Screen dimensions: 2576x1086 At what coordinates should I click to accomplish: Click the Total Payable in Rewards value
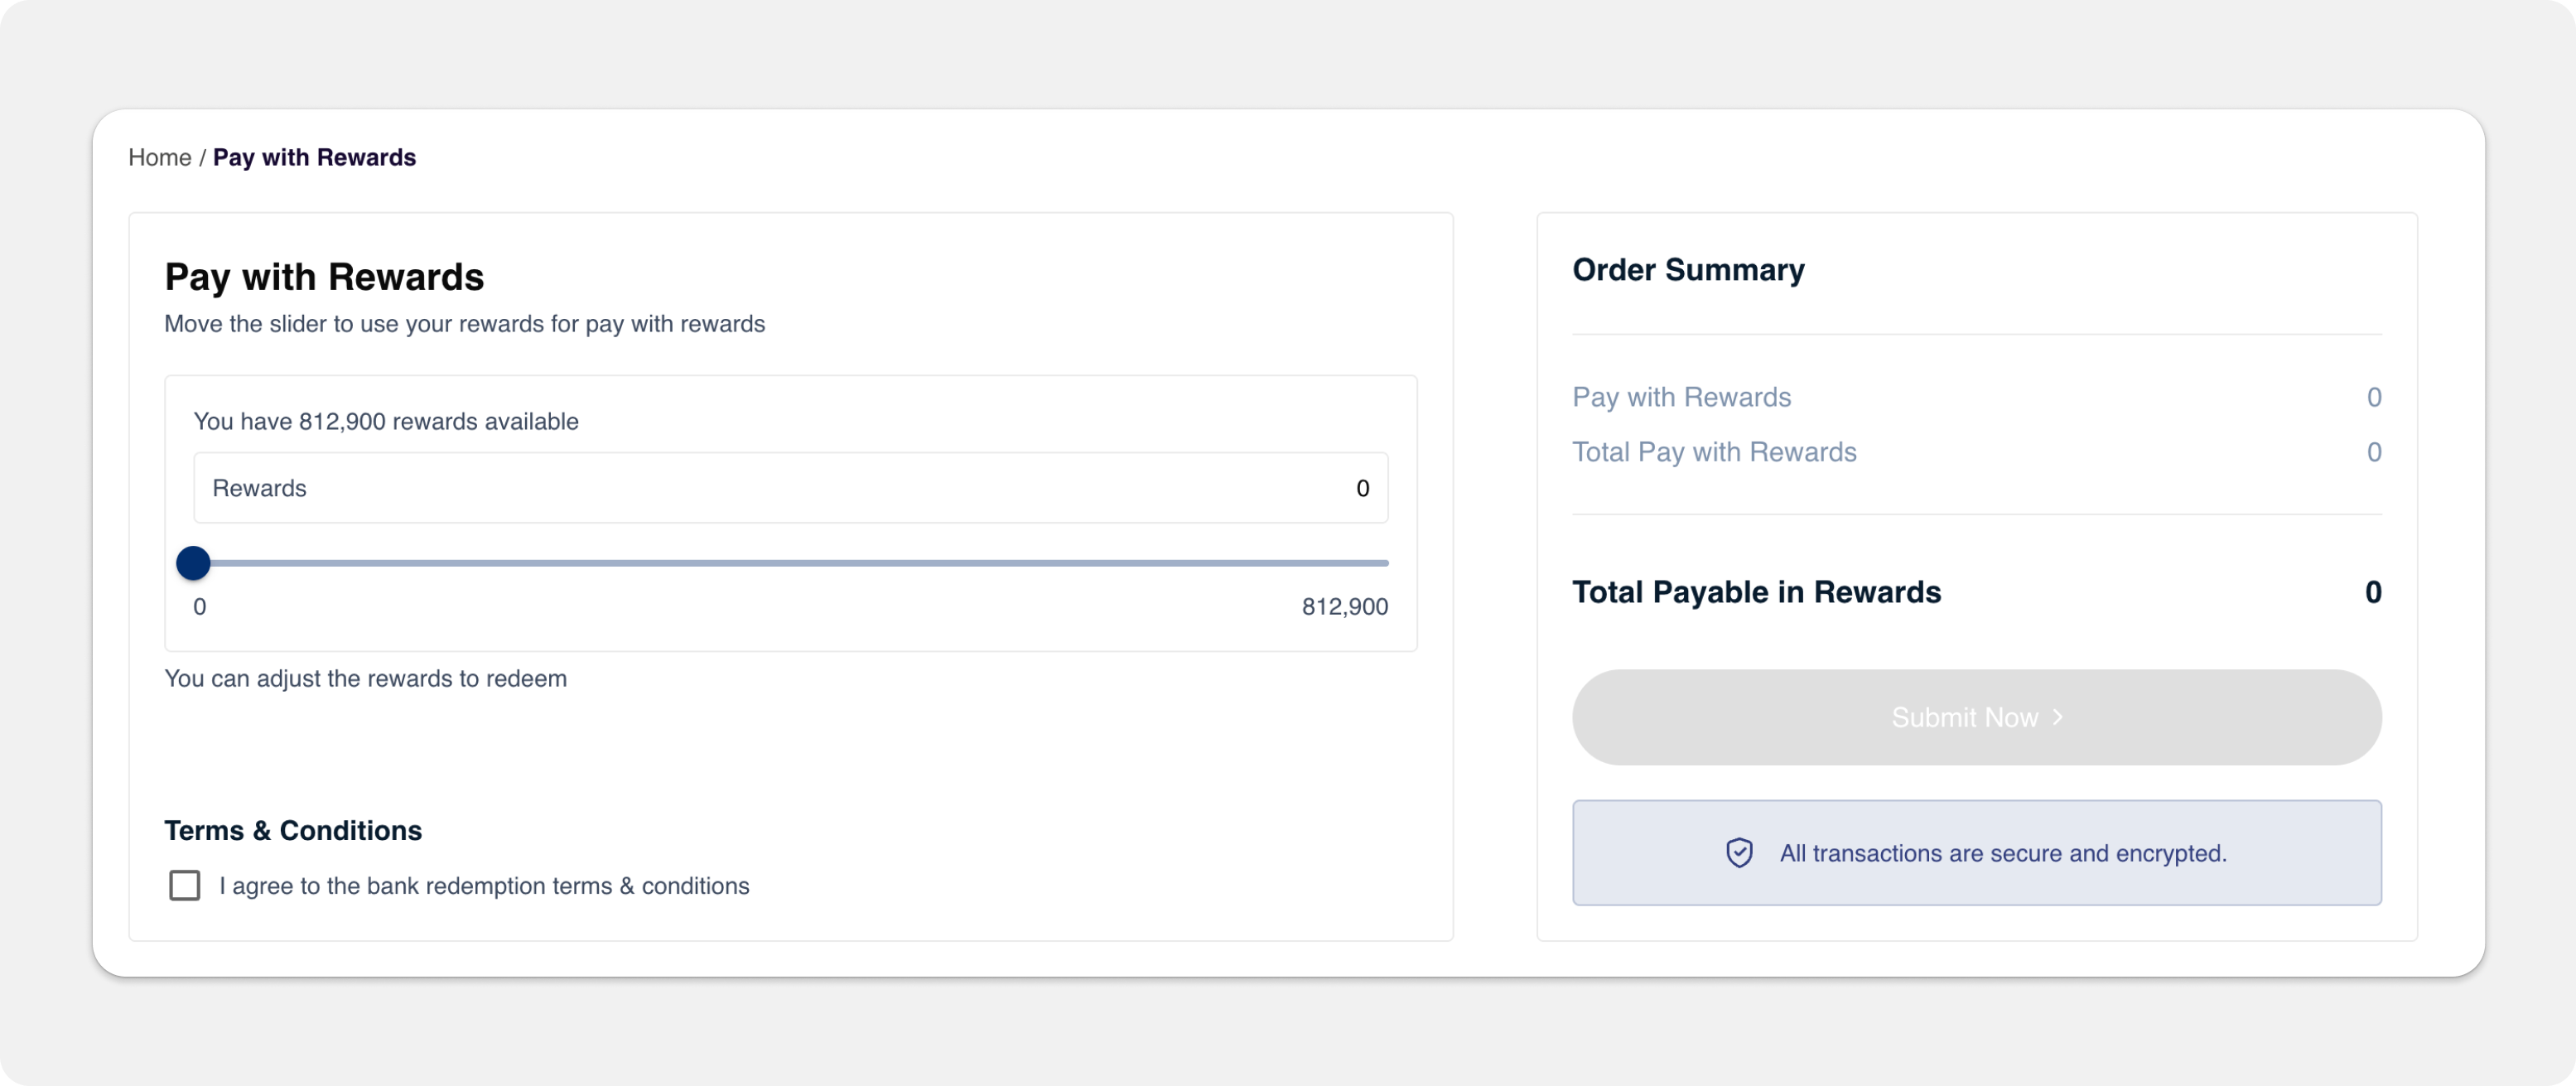pos(2372,592)
